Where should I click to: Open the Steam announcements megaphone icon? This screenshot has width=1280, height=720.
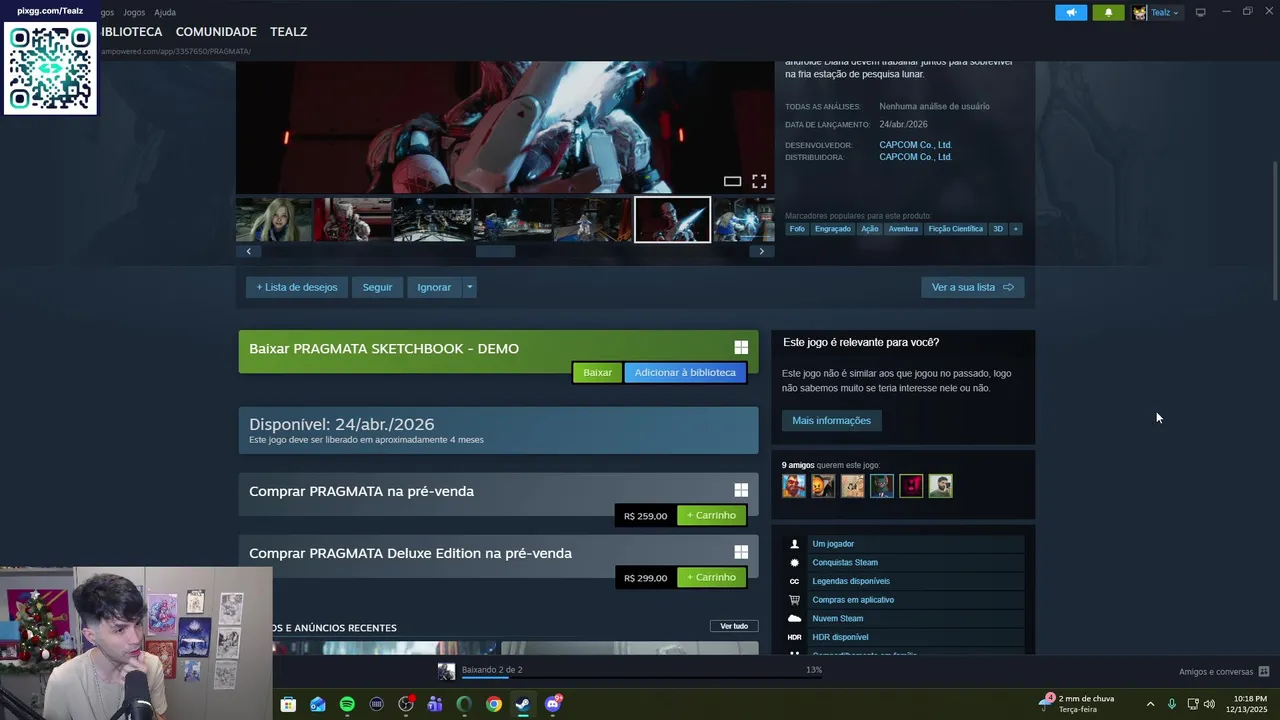coord(1071,13)
